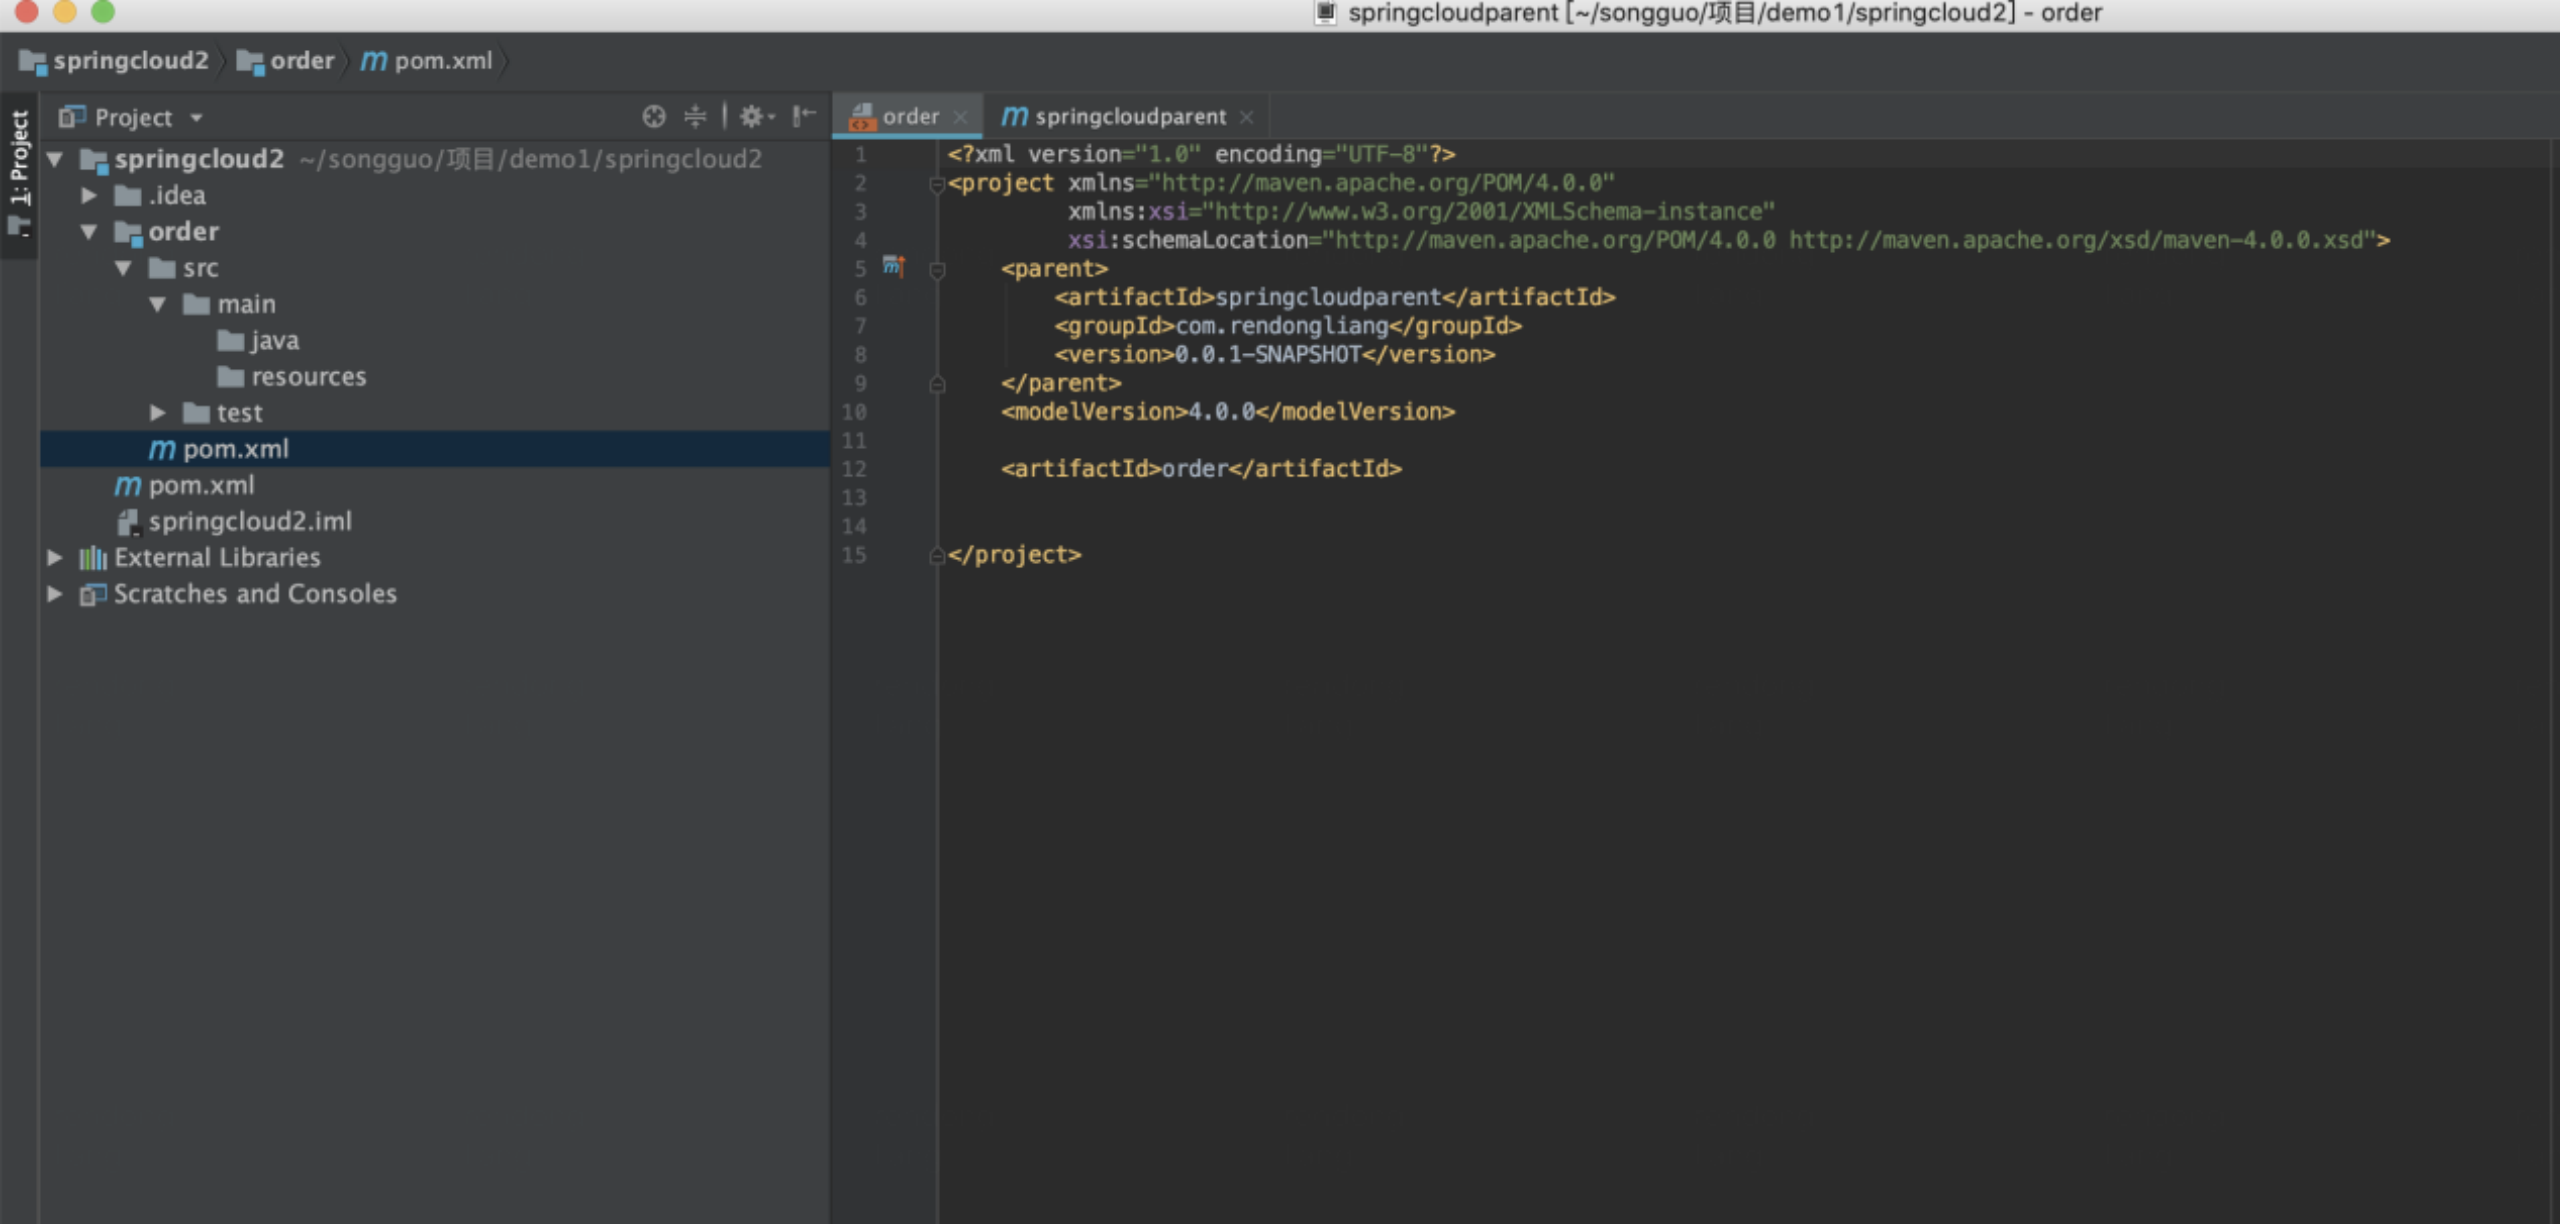
Task: Toggle the 1: Project tool window tab
Action: [x=19, y=175]
